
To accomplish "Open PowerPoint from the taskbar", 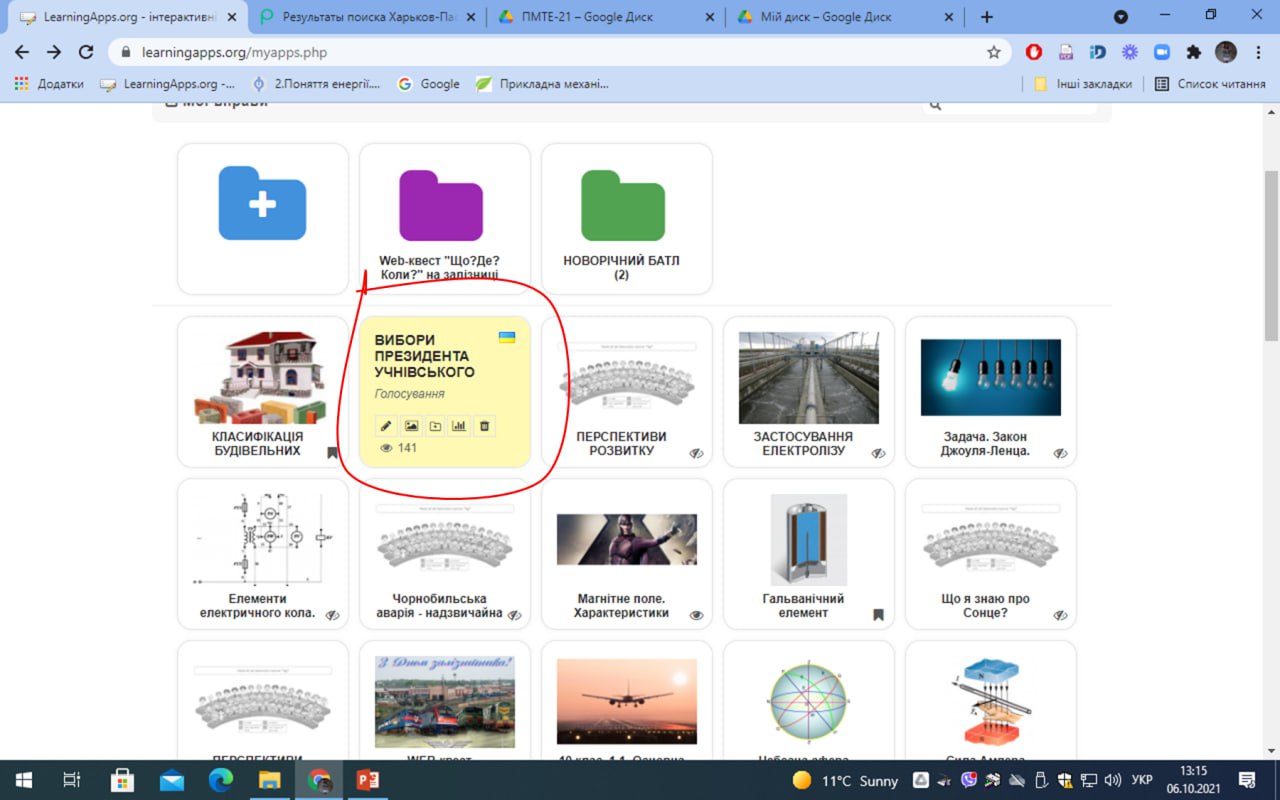I will (x=368, y=780).
